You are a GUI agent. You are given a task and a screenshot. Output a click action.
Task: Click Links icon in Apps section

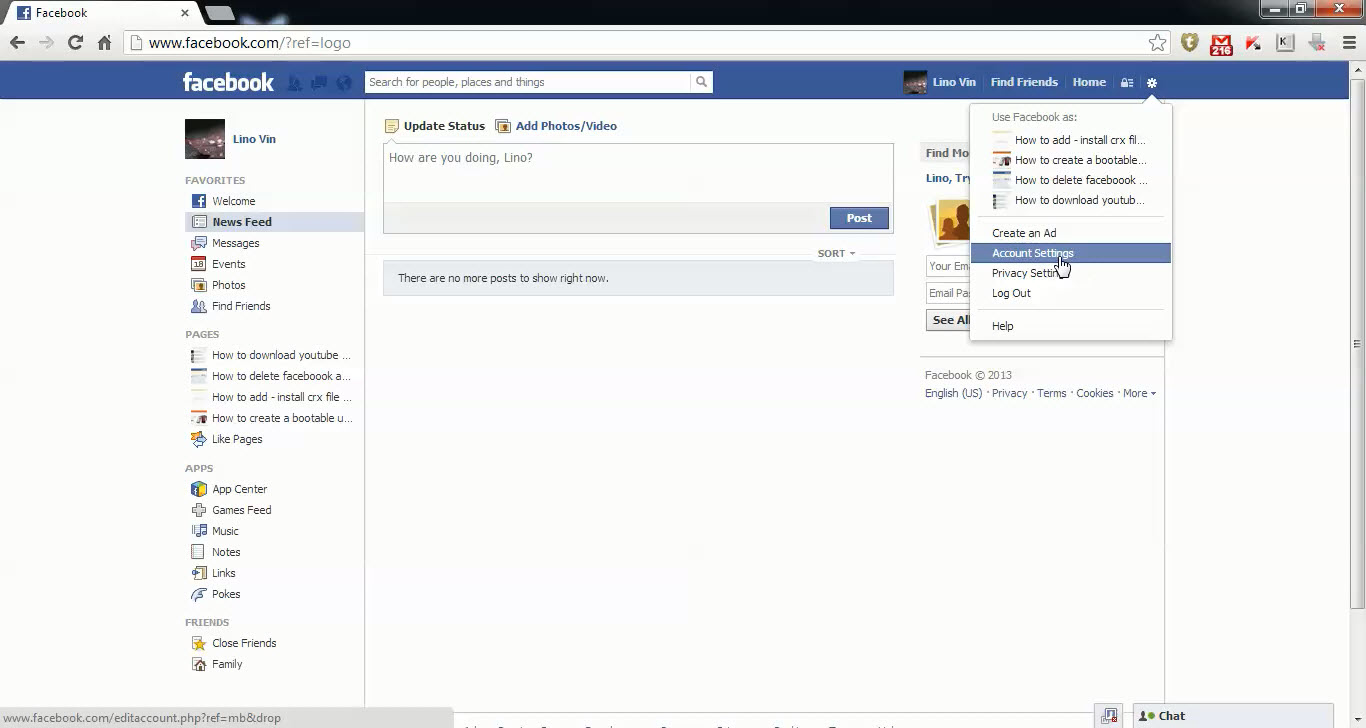pos(199,573)
